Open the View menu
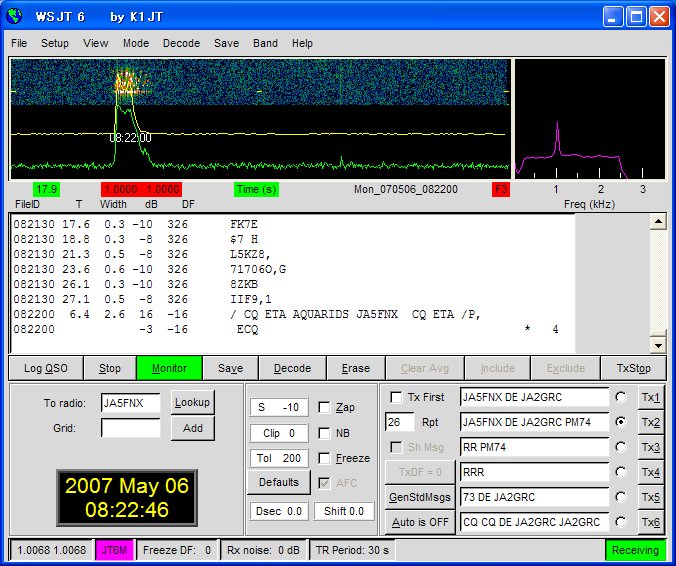Image resolution: width=676 pixels, height=566 pixels. point(95,43)
